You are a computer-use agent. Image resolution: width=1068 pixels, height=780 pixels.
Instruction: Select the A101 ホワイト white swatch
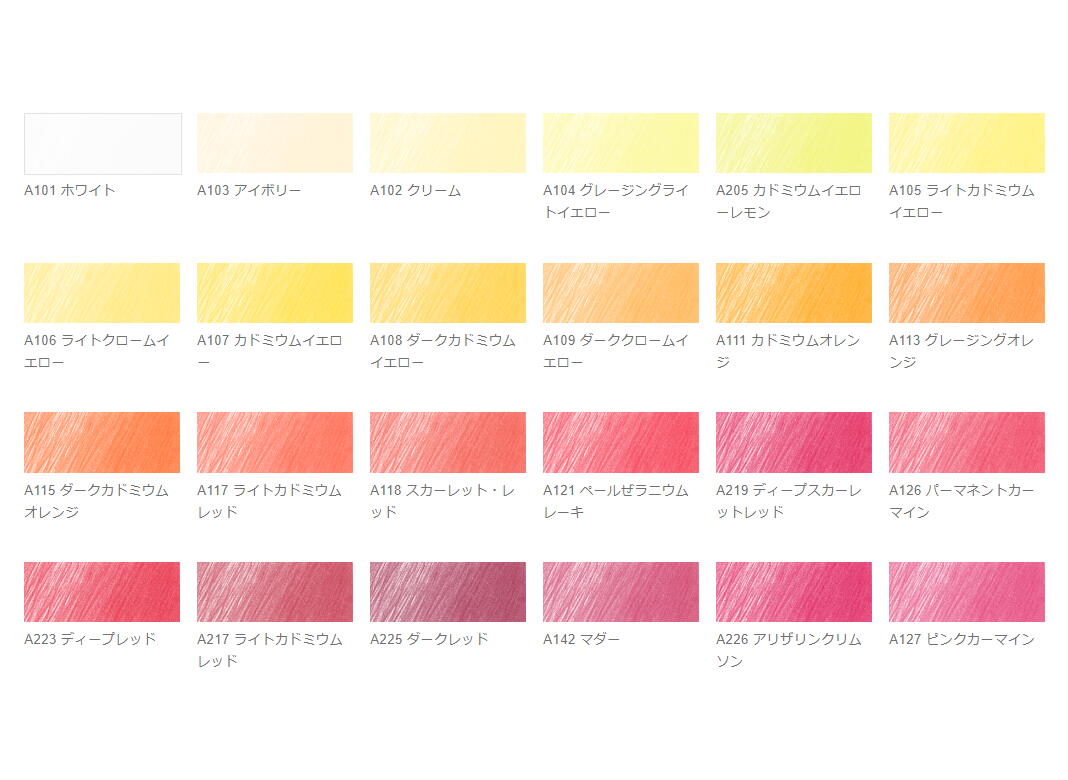click(103, 144)
